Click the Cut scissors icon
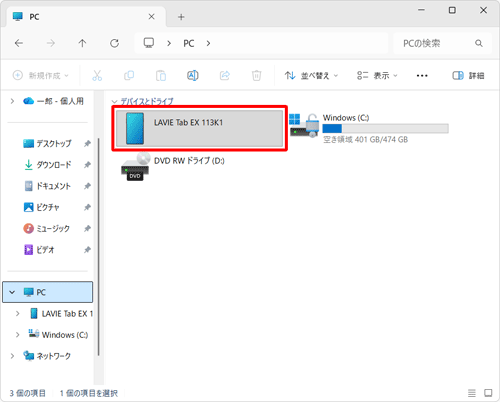500x402 pixels. (x=97, y=75)
